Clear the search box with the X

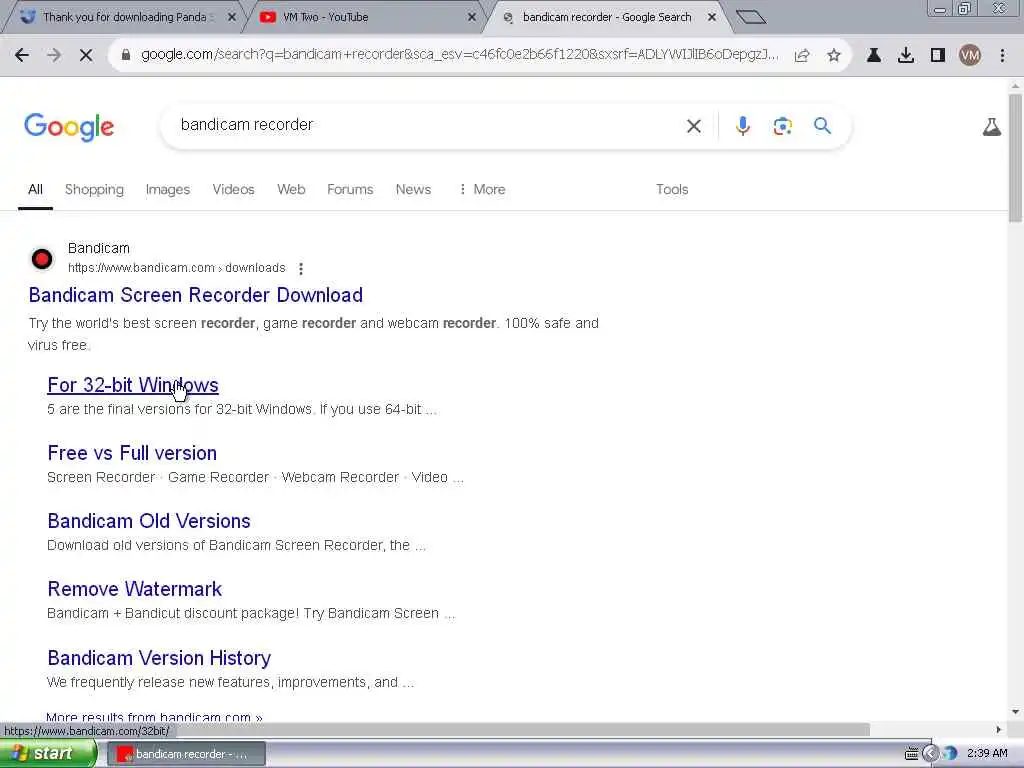(x=694, y=126)
